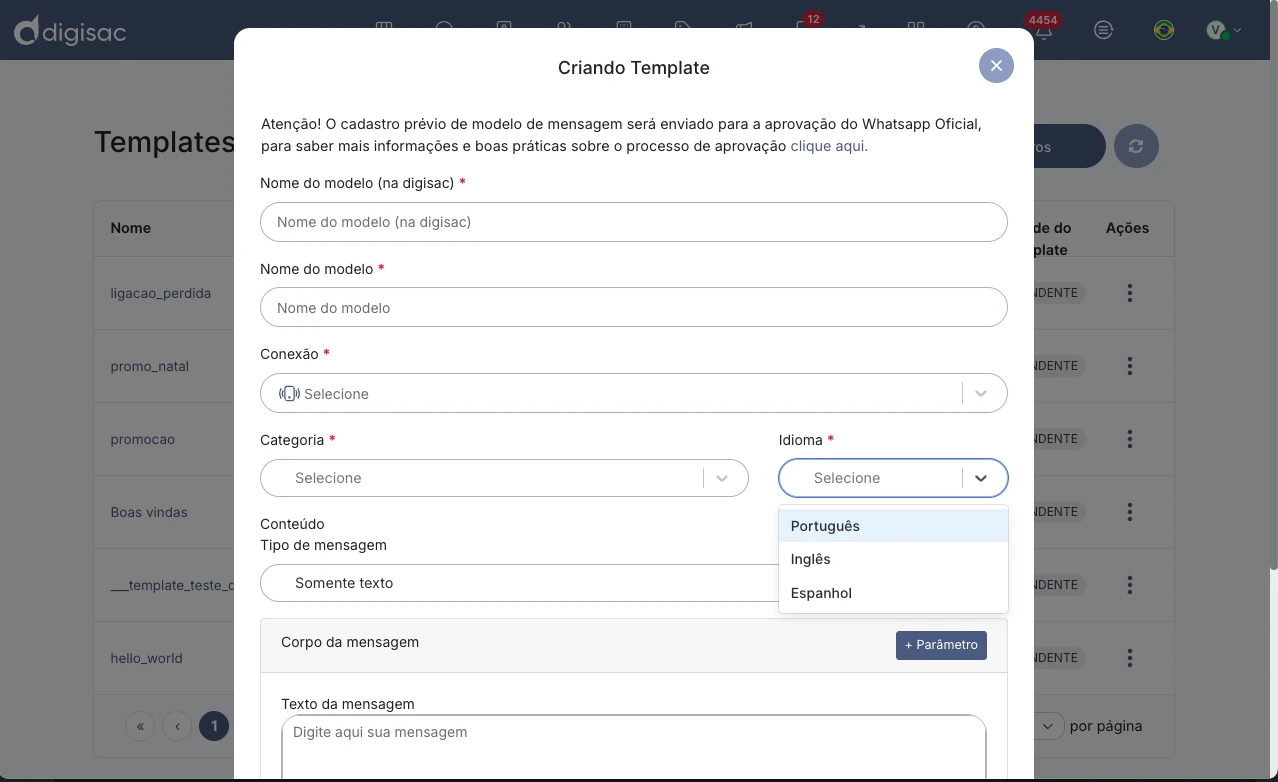Focus the 'Nome do modelo' text field
Image resolution: width=1278 pixels, height=782 pixels.
(634, 308)
